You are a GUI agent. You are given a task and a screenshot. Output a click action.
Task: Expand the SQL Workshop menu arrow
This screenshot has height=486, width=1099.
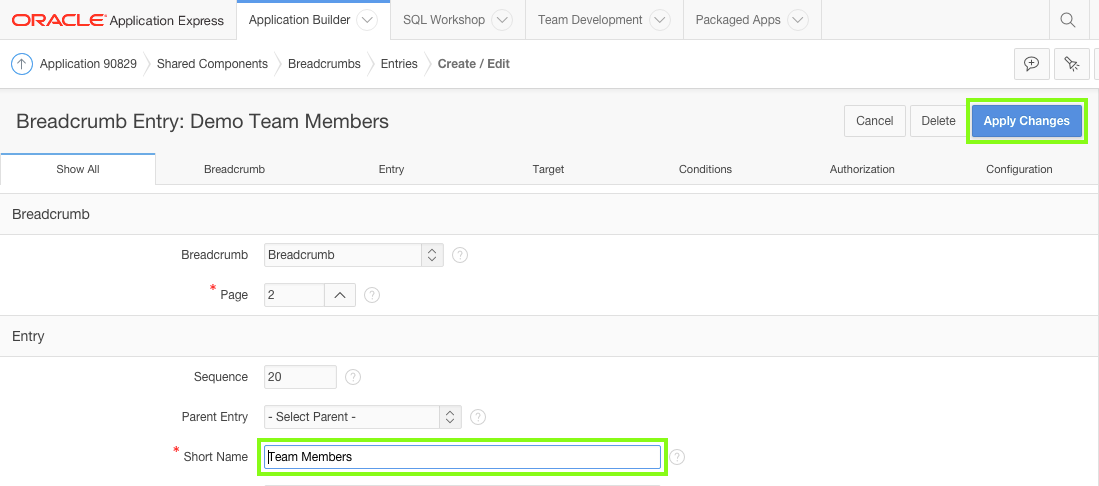[x=502, y=20]
